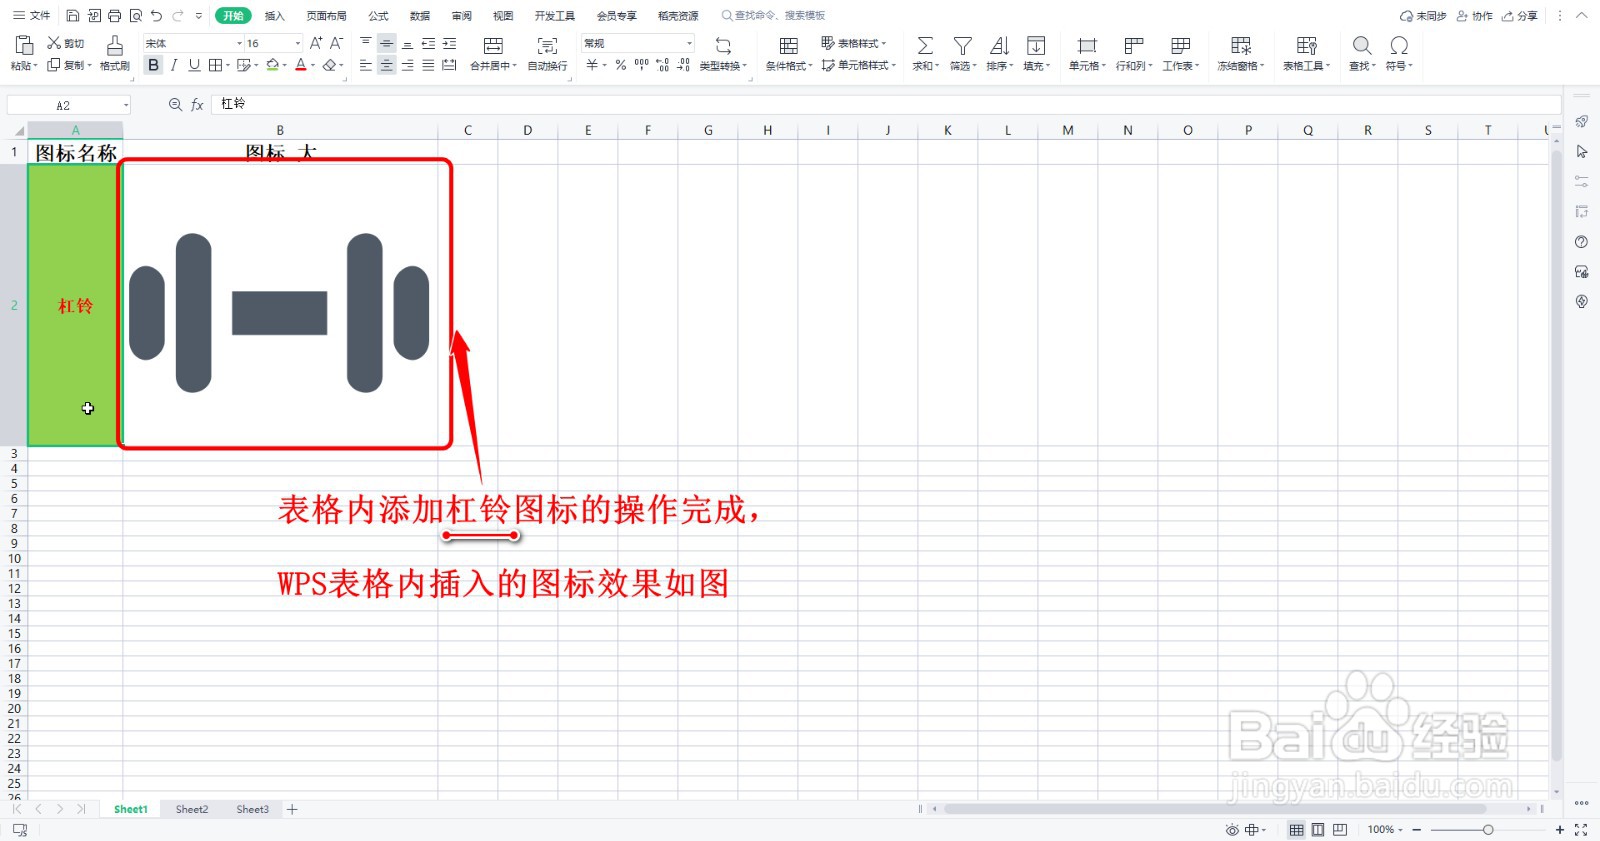Toggle Italic formatting
Image resolution: width=1600 pixels, height=841 pixels.
[174, 65]
